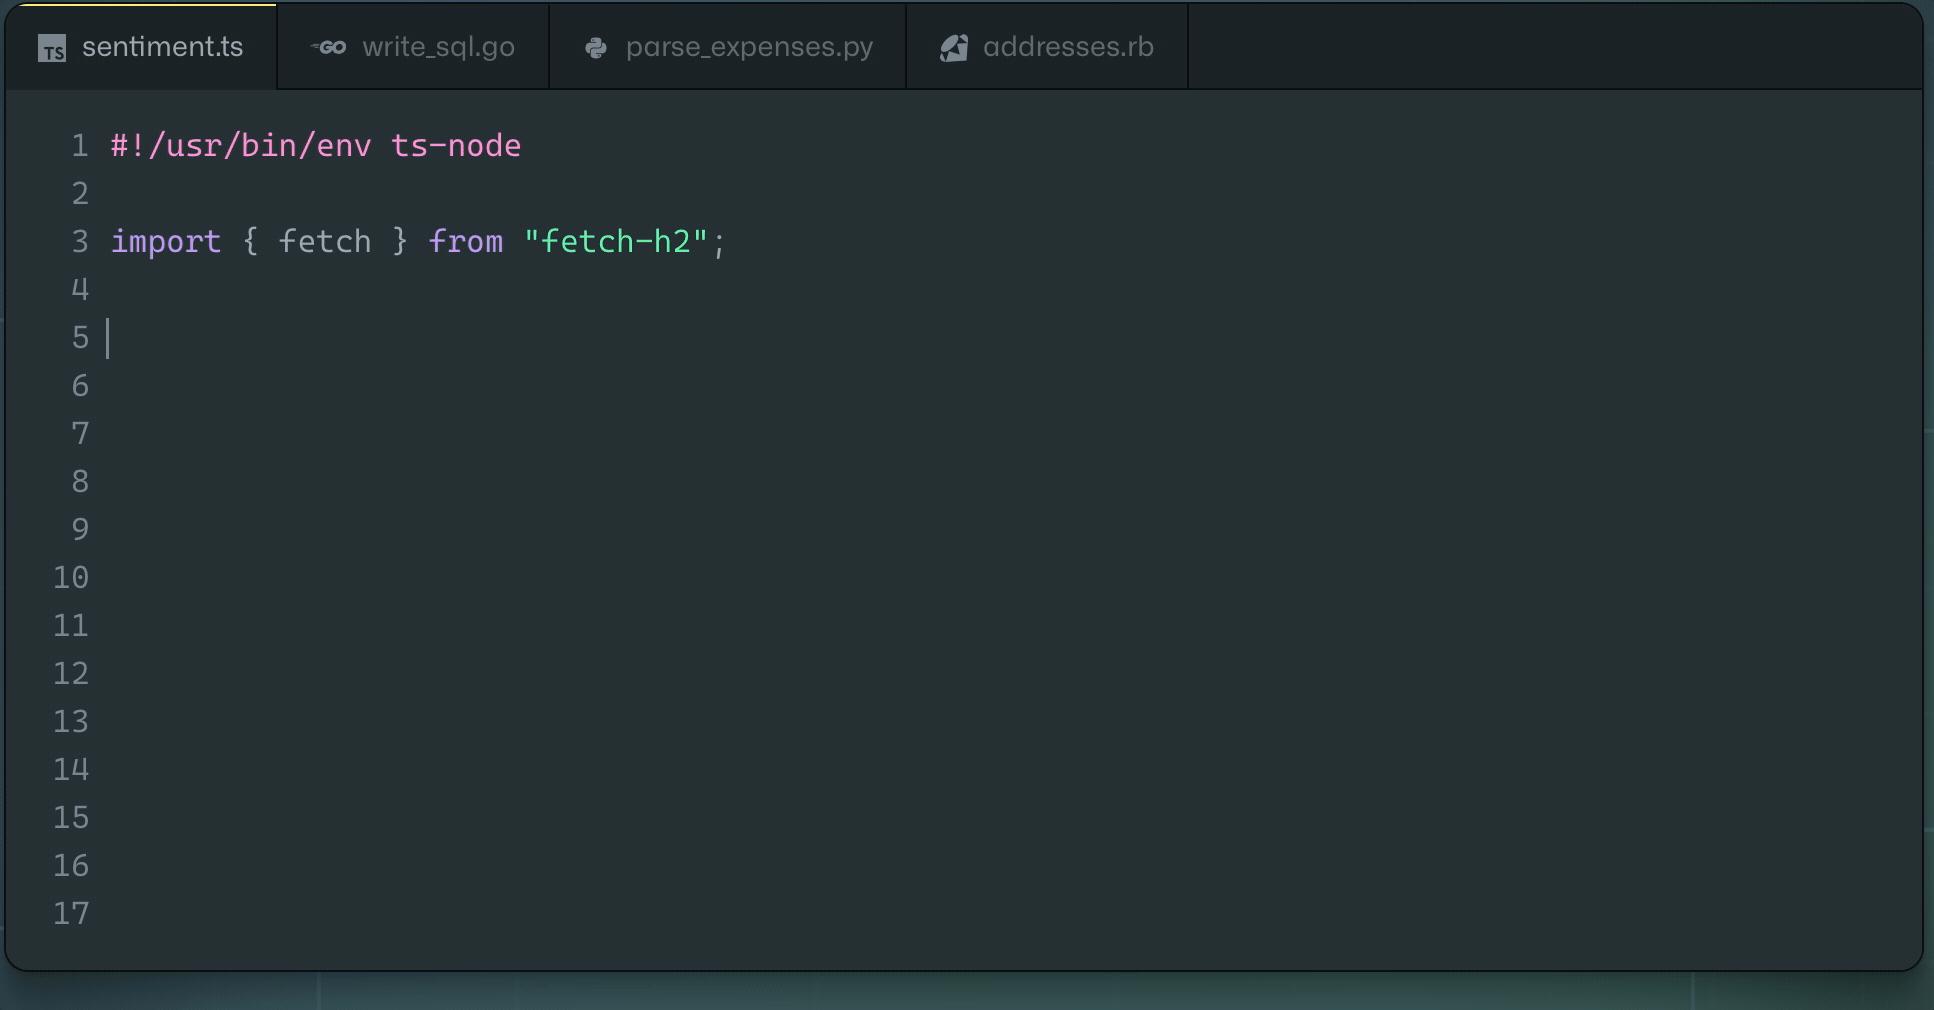Click the Ruby gem icon on addresses.rb tab

[x=952, y=45]
